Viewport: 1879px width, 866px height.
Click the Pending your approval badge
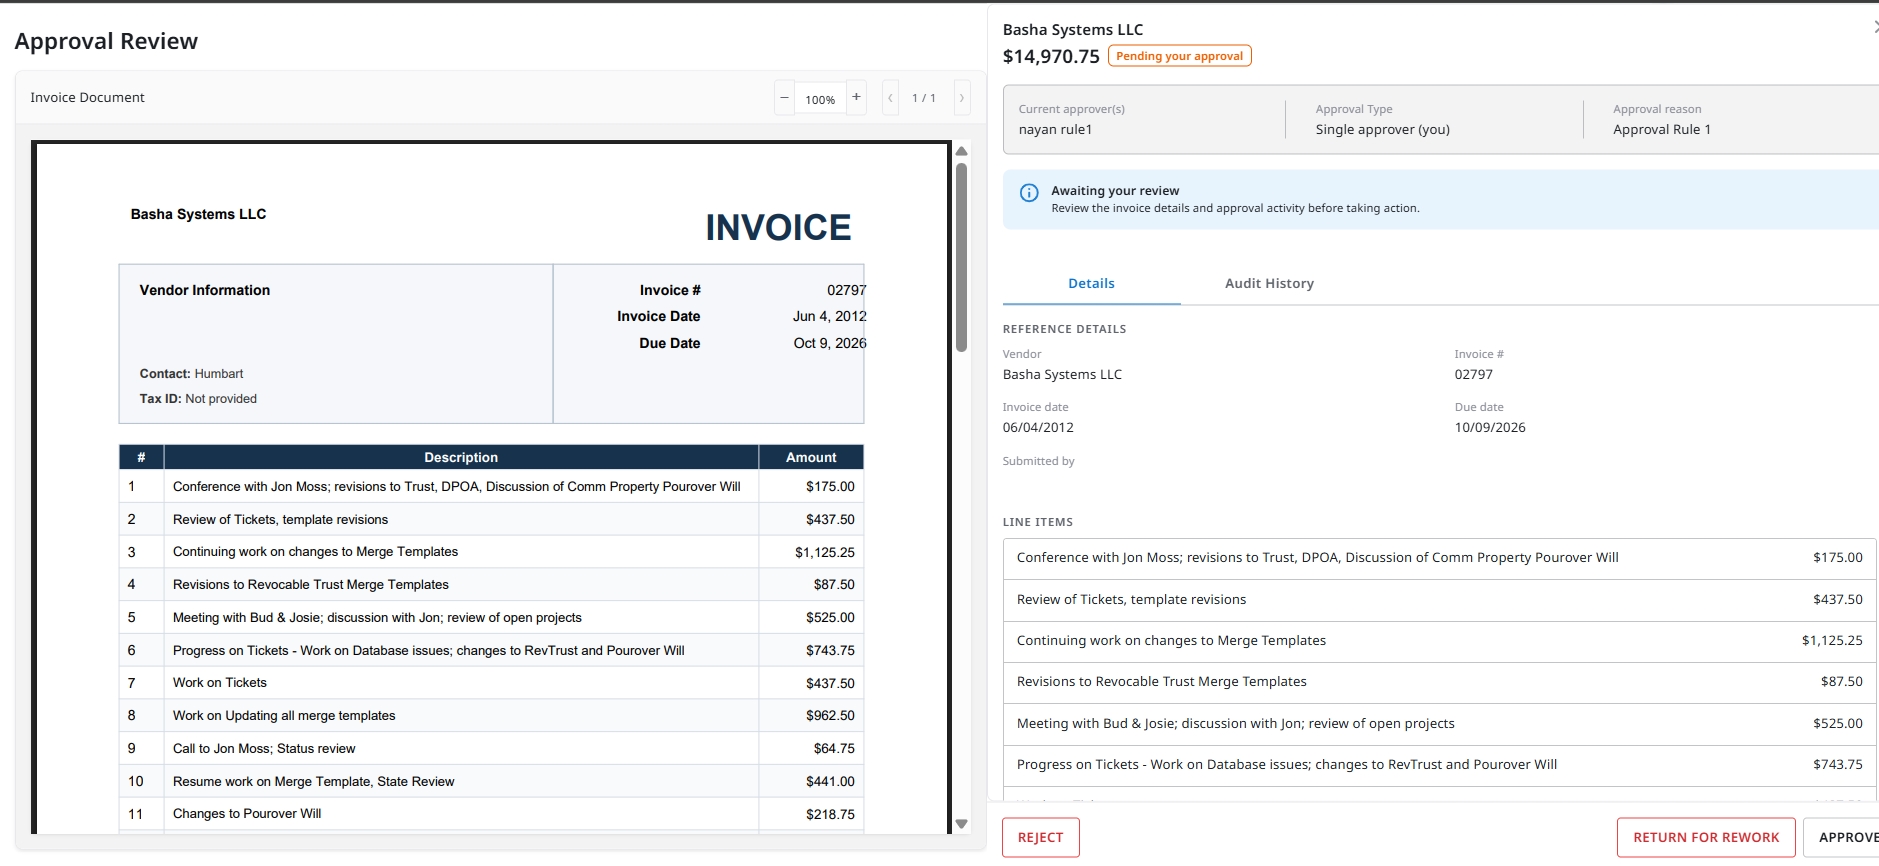click(1179, 56)
